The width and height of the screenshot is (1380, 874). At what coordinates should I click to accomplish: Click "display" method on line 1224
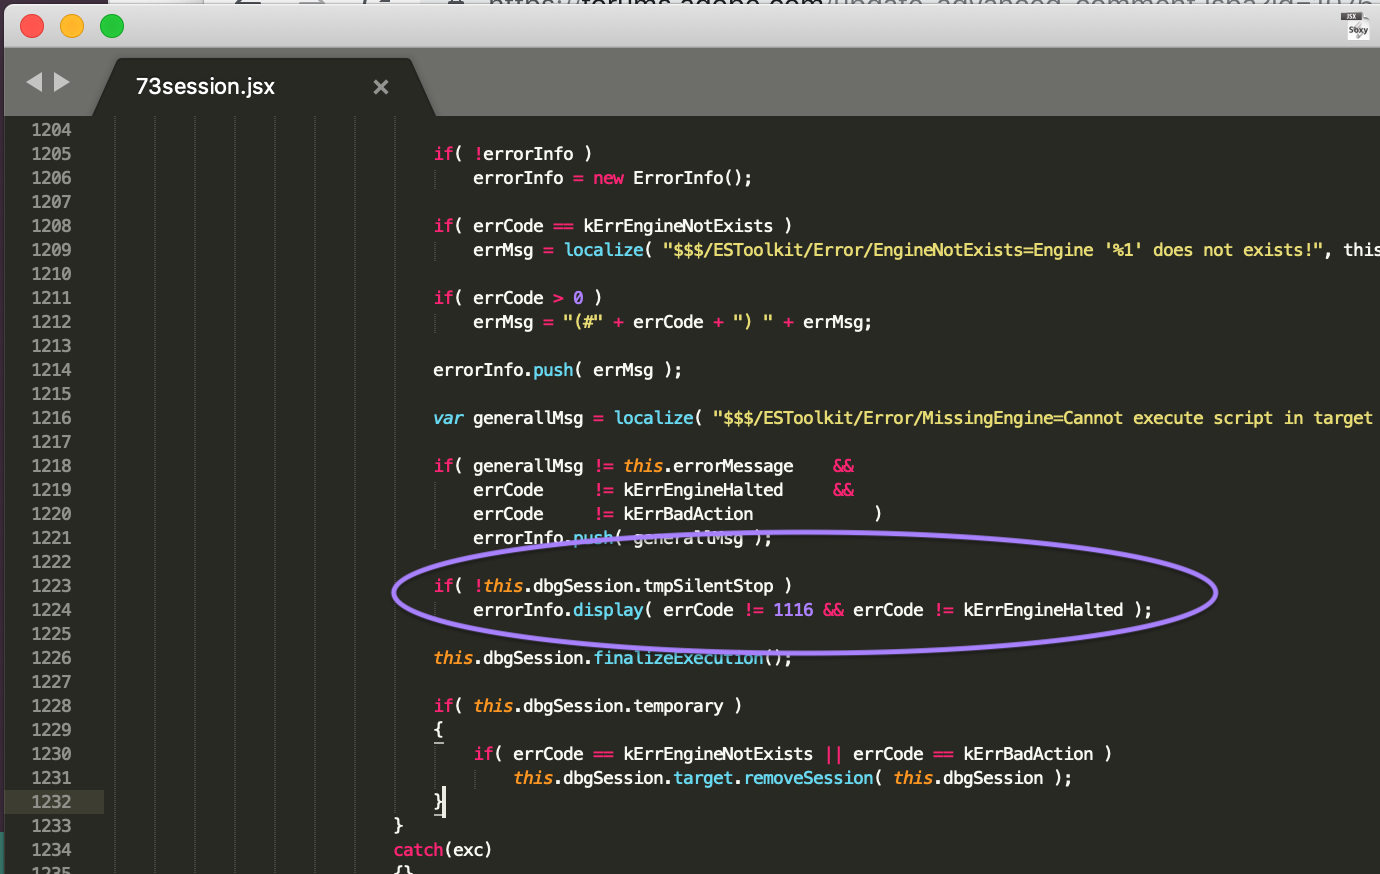608,610
